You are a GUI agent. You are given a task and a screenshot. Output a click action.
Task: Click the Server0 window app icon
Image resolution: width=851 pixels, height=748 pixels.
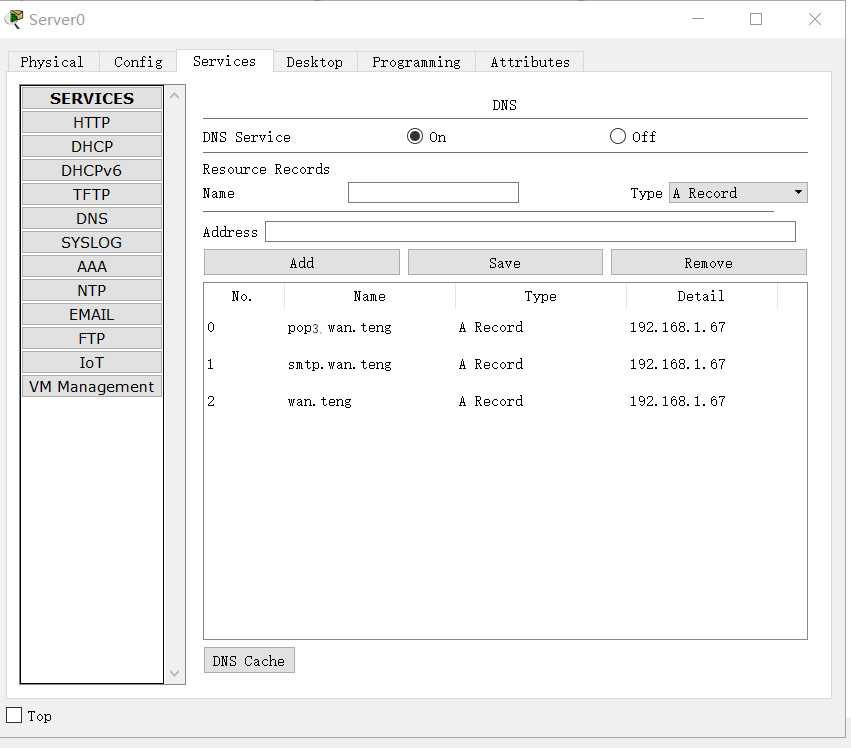tap(15, 20)
